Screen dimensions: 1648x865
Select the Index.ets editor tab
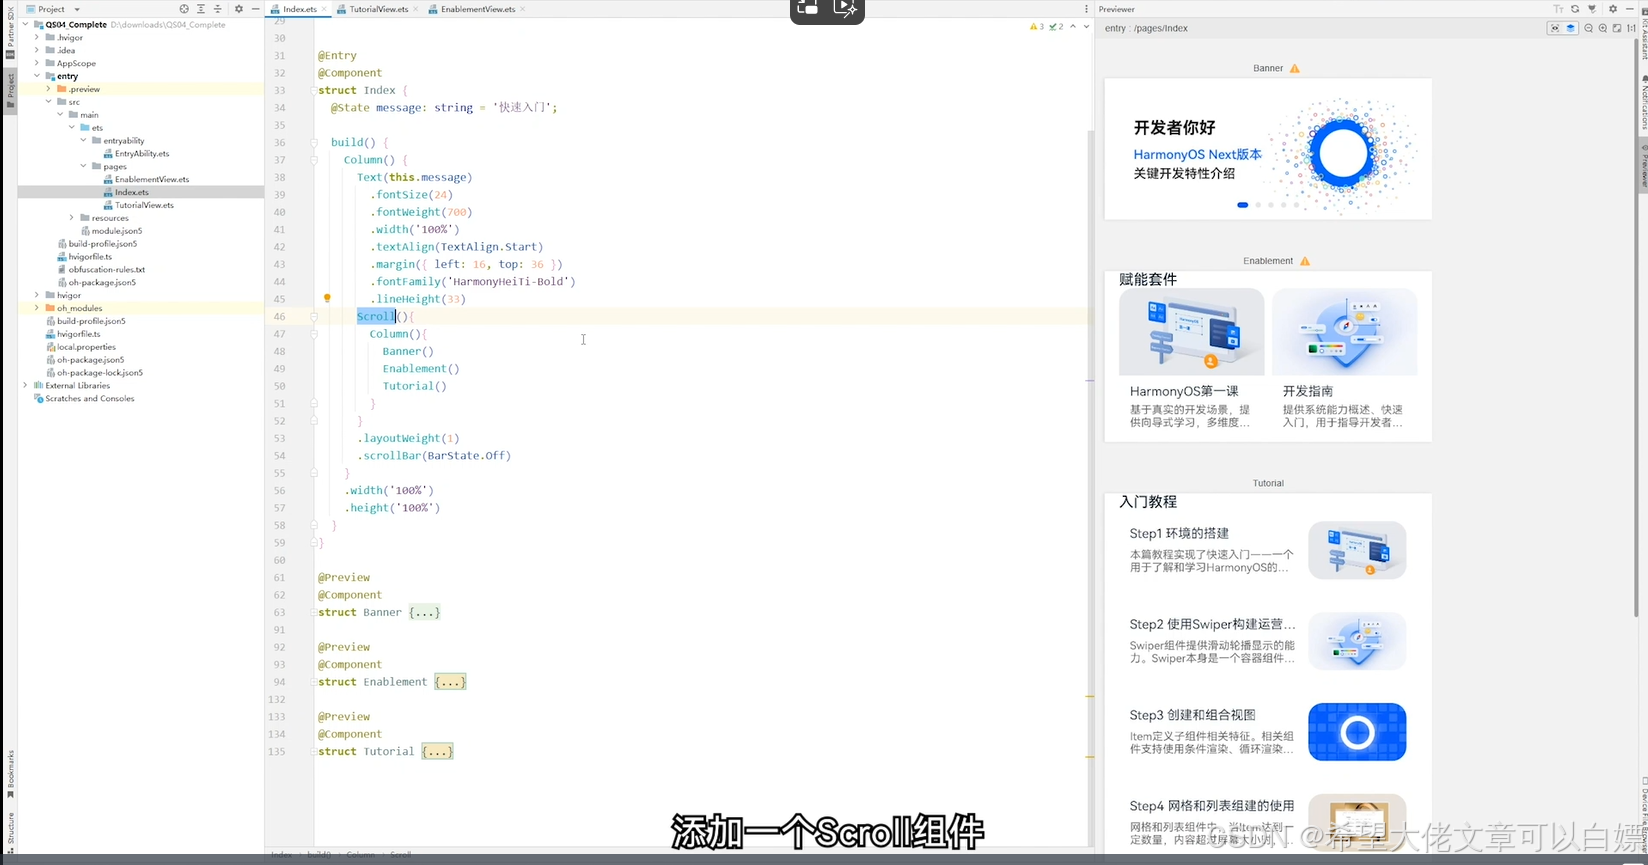(299, 9)
